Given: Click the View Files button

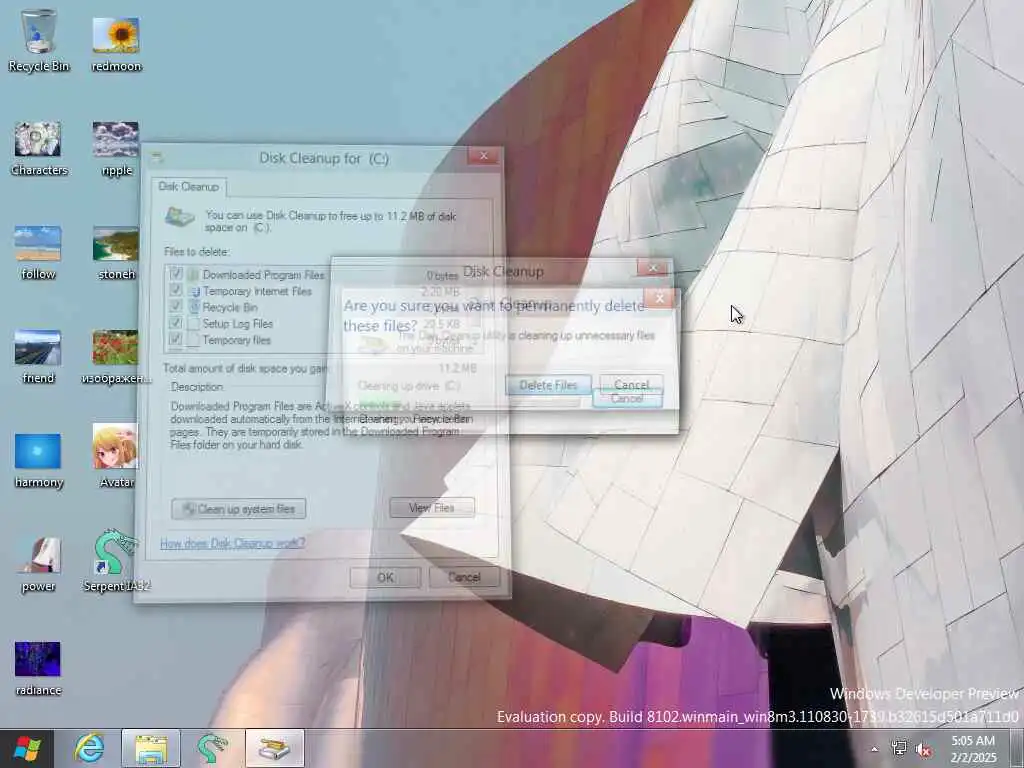Looking at the screenshot, I should 432,507.
